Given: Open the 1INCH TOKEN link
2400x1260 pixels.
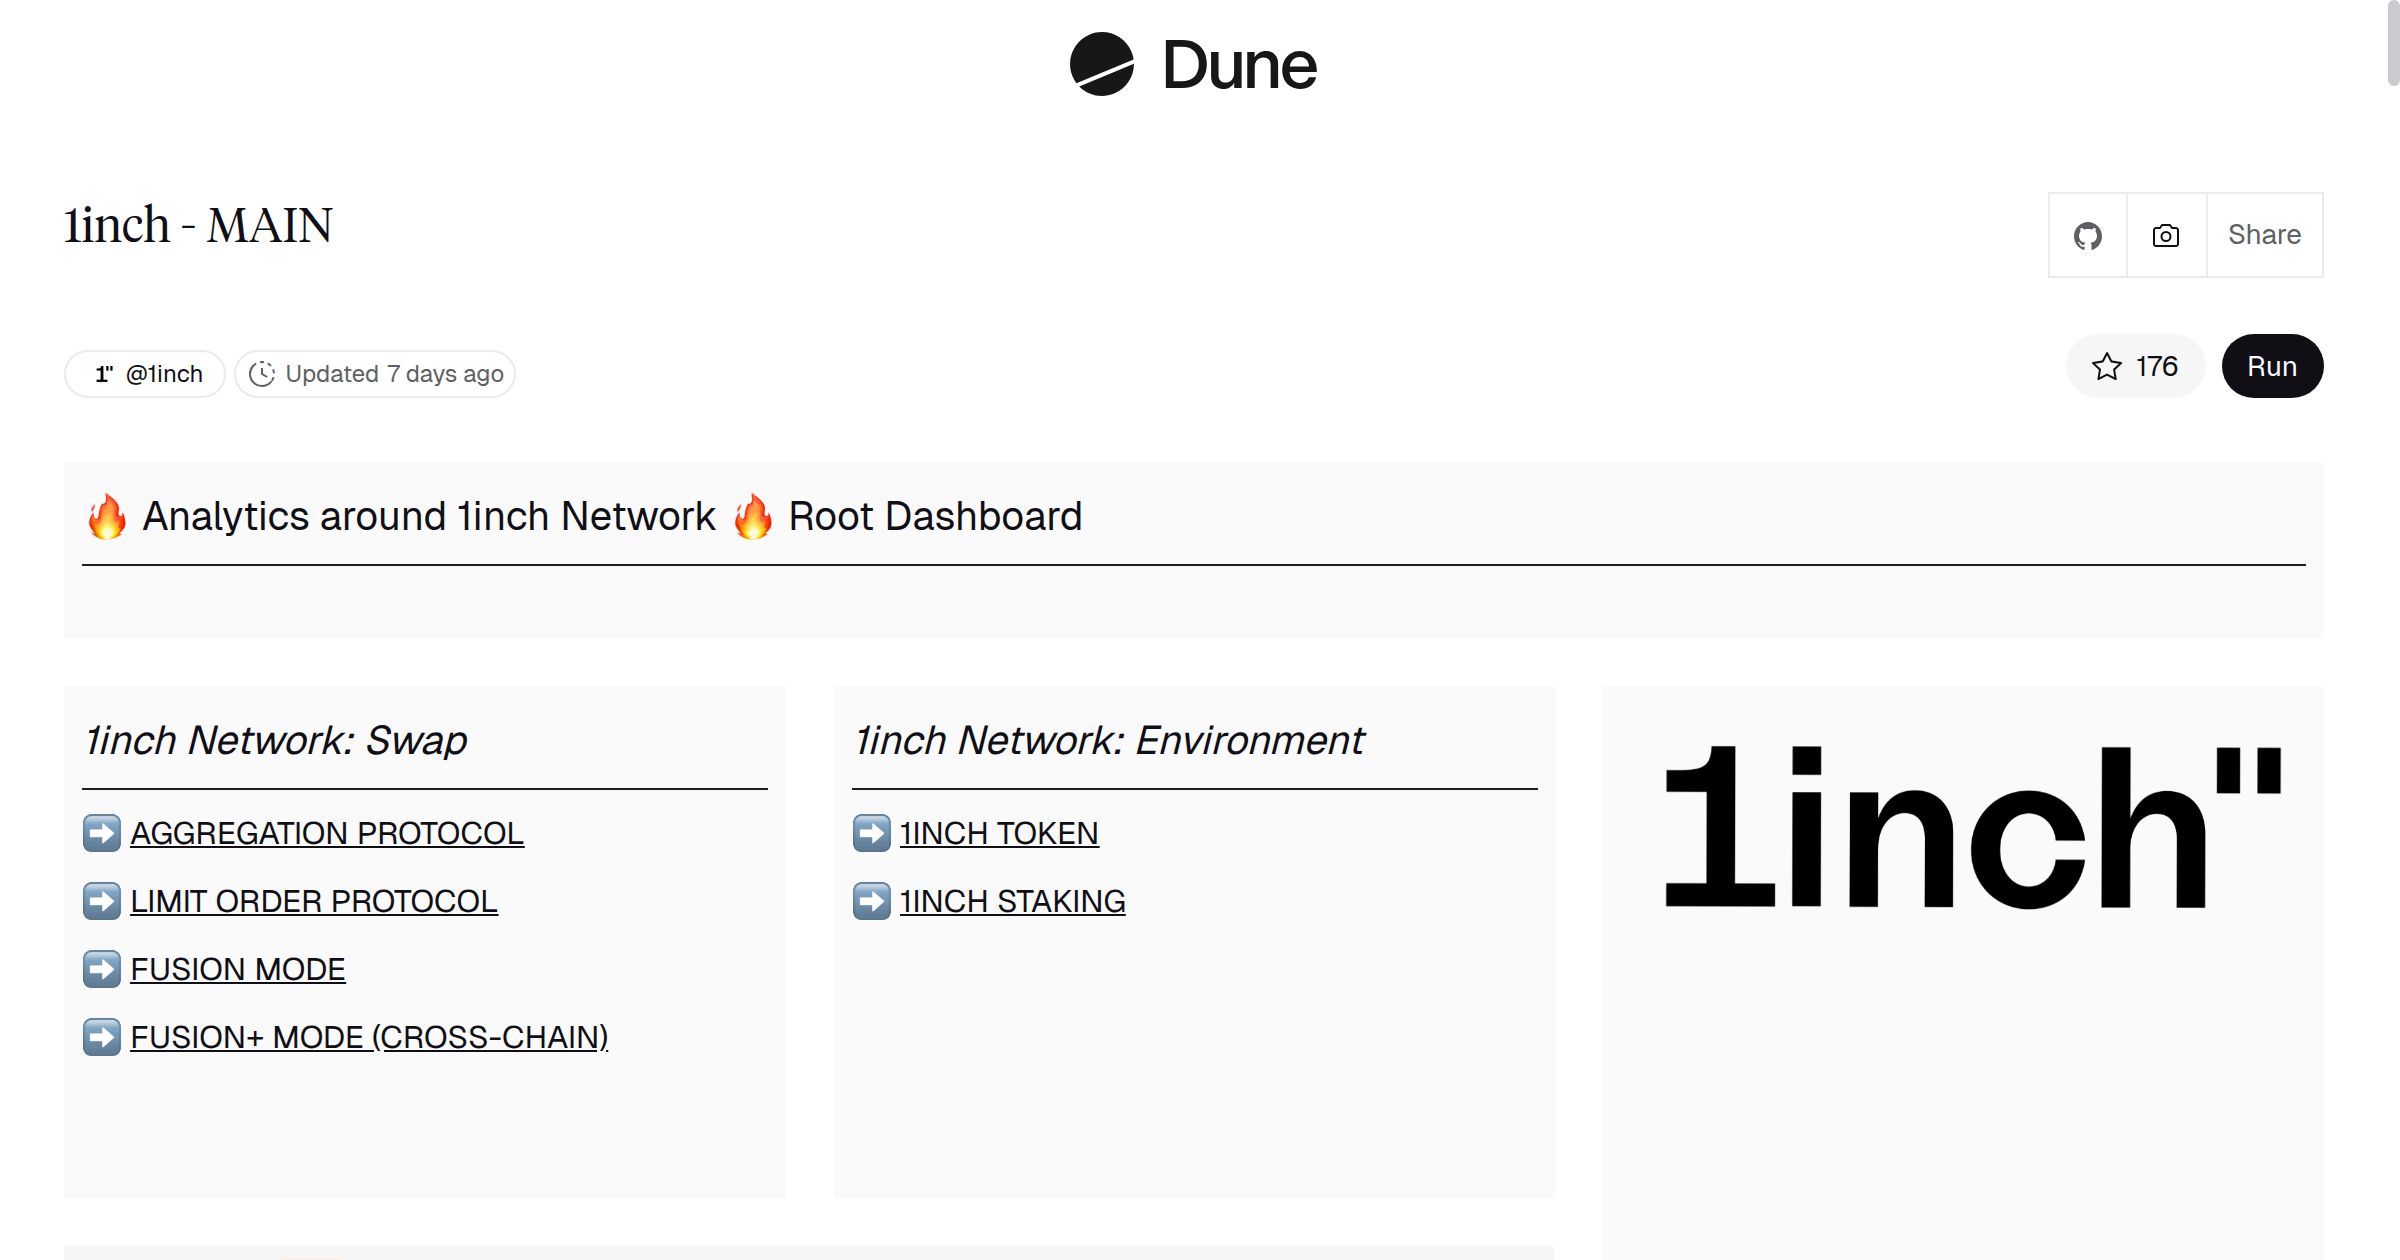Looking at the screenshot, I should [x=999, y=833].
